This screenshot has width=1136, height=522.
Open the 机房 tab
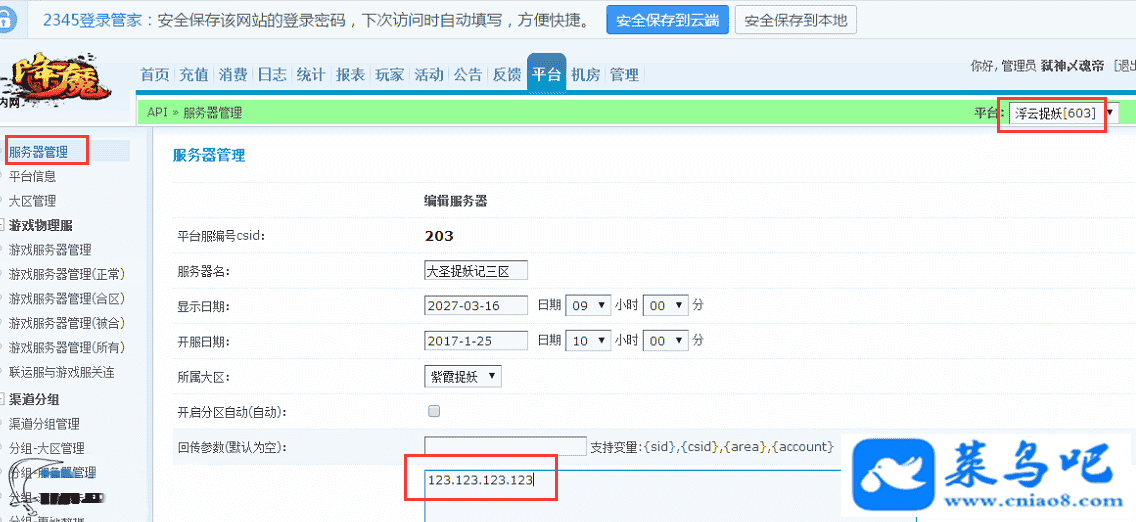(586, 75)
